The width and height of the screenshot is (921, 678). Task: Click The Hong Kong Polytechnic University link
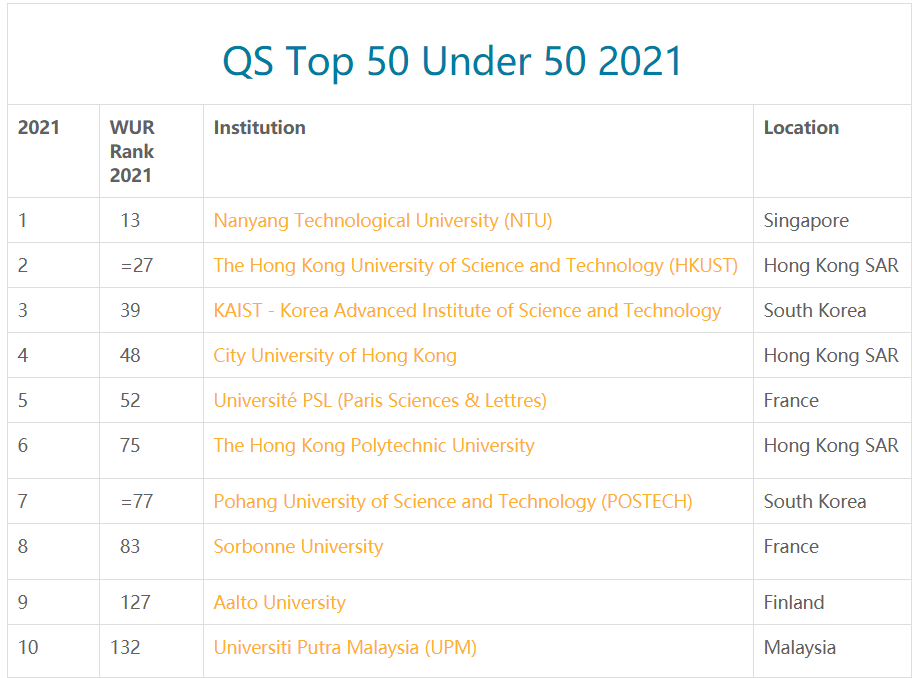coord(374,445)
